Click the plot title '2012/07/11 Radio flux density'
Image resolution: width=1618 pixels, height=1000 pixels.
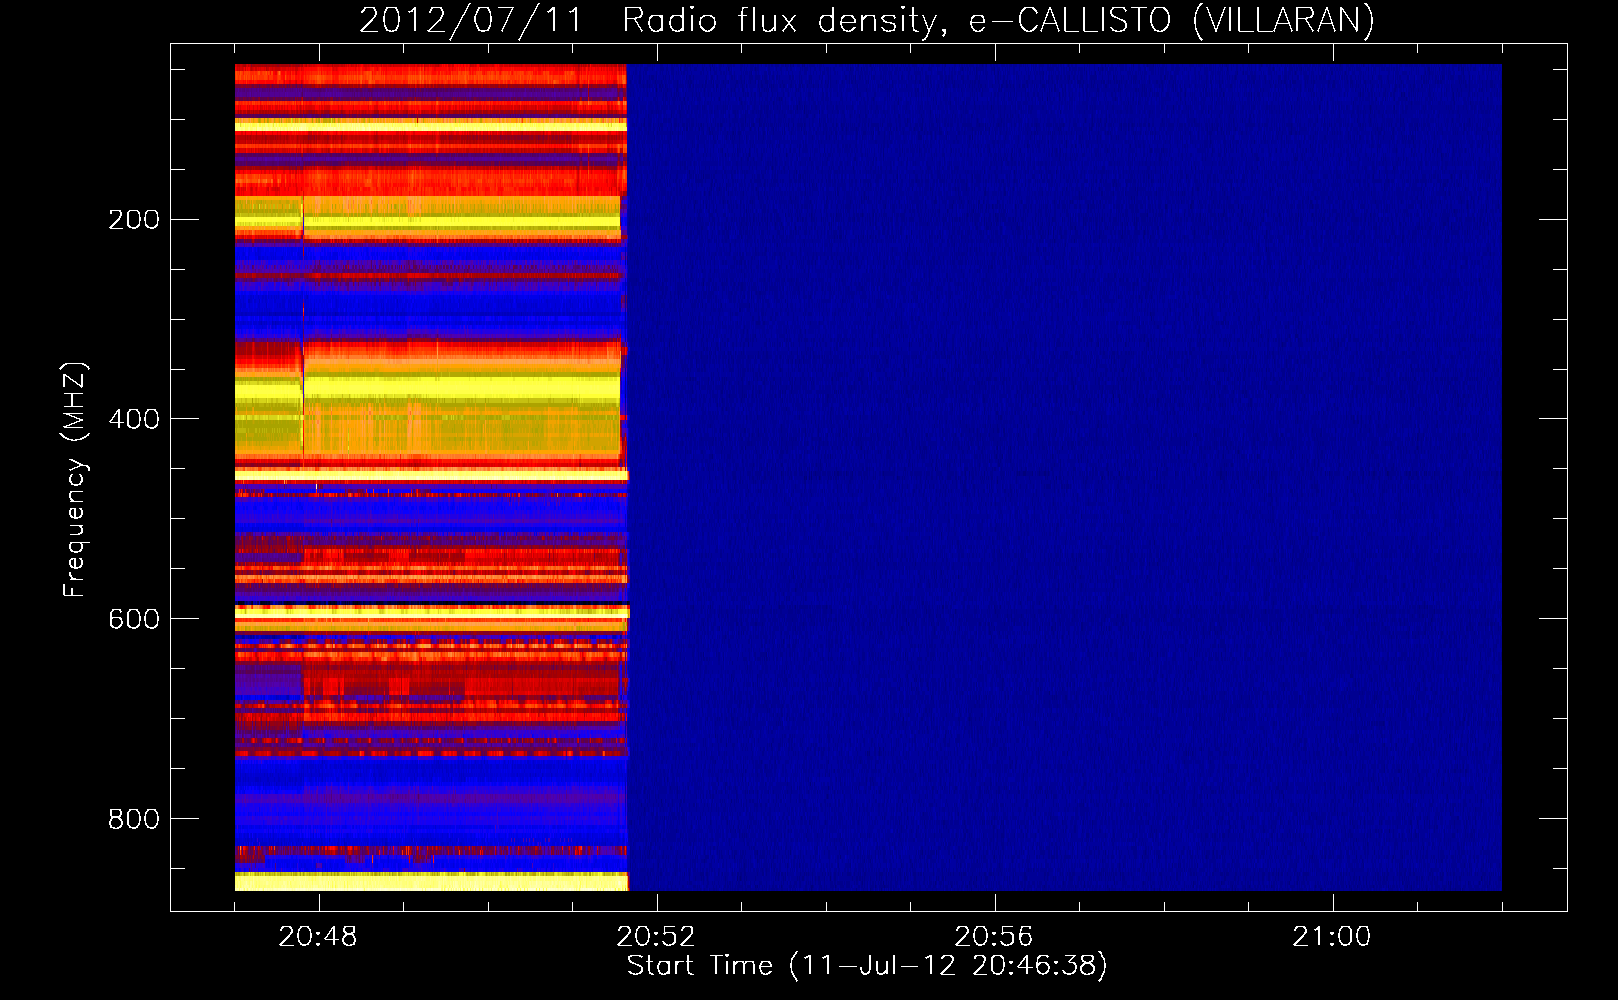point(653,21)
